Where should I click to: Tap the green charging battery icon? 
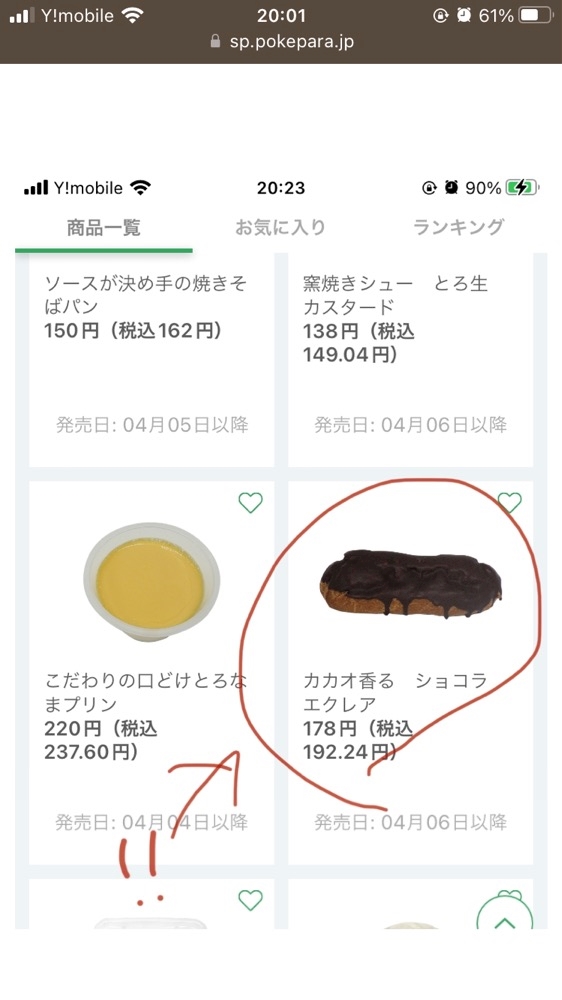pos(522,188)
